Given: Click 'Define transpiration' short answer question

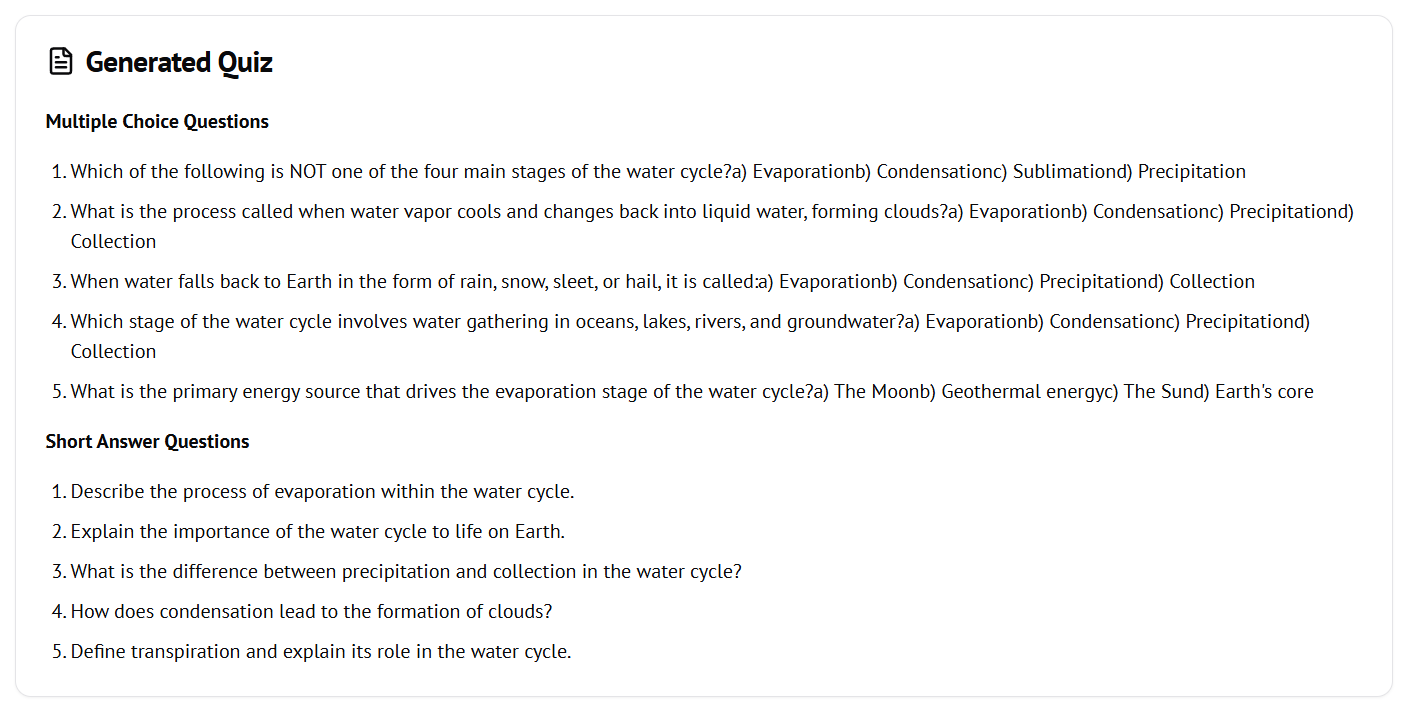Looking at the screenshot, I should (x=320, y=652).
